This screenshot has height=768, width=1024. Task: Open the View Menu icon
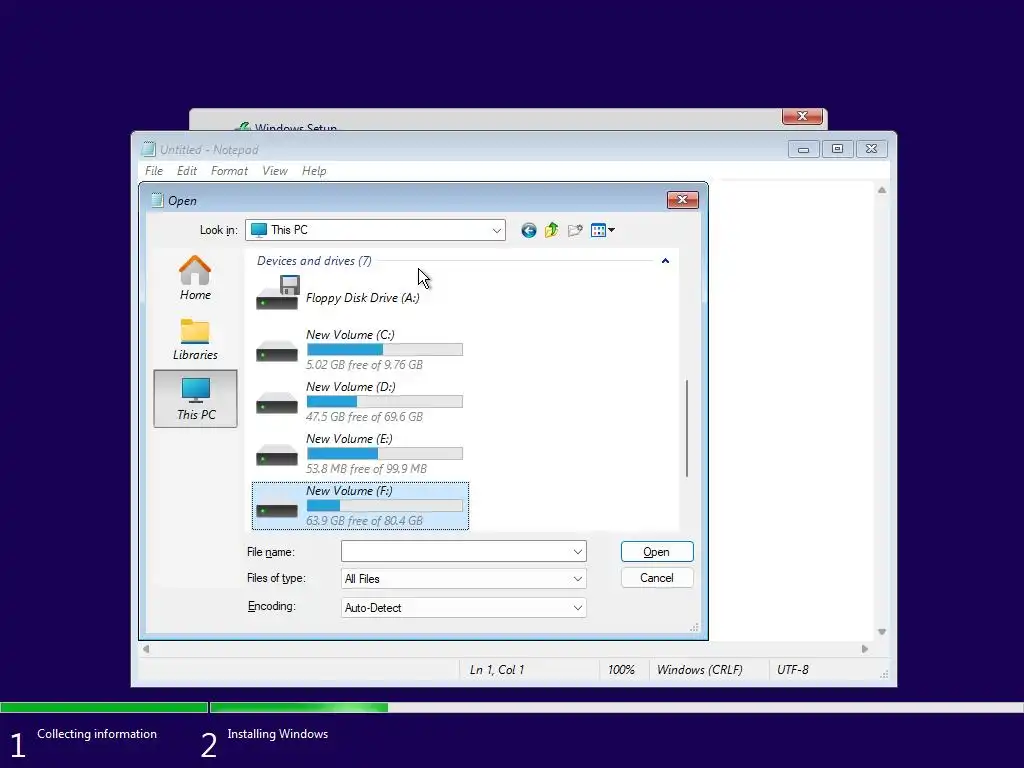point(602,230)
